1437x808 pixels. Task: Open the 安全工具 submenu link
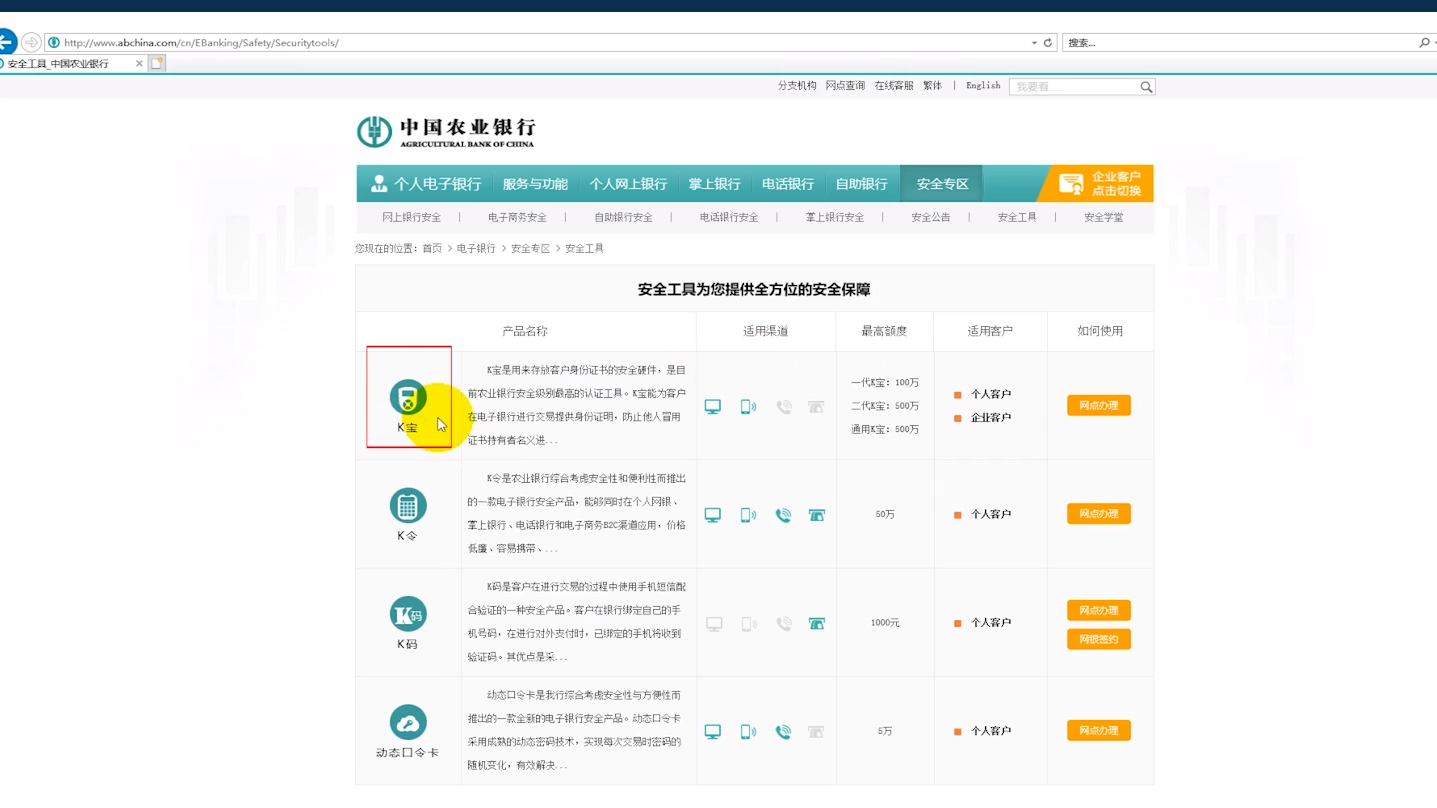point(1017,217)
